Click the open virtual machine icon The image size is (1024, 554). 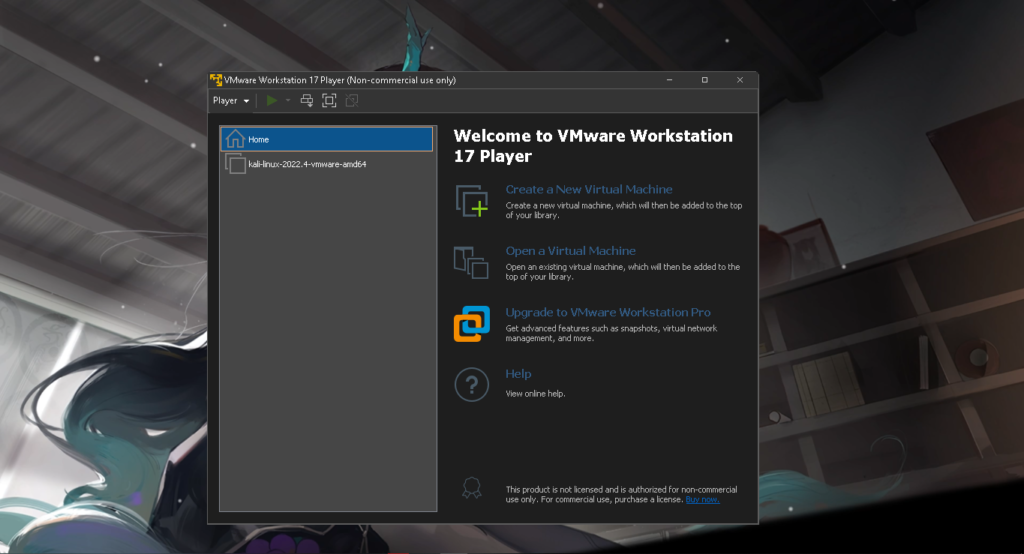(471, 263)
